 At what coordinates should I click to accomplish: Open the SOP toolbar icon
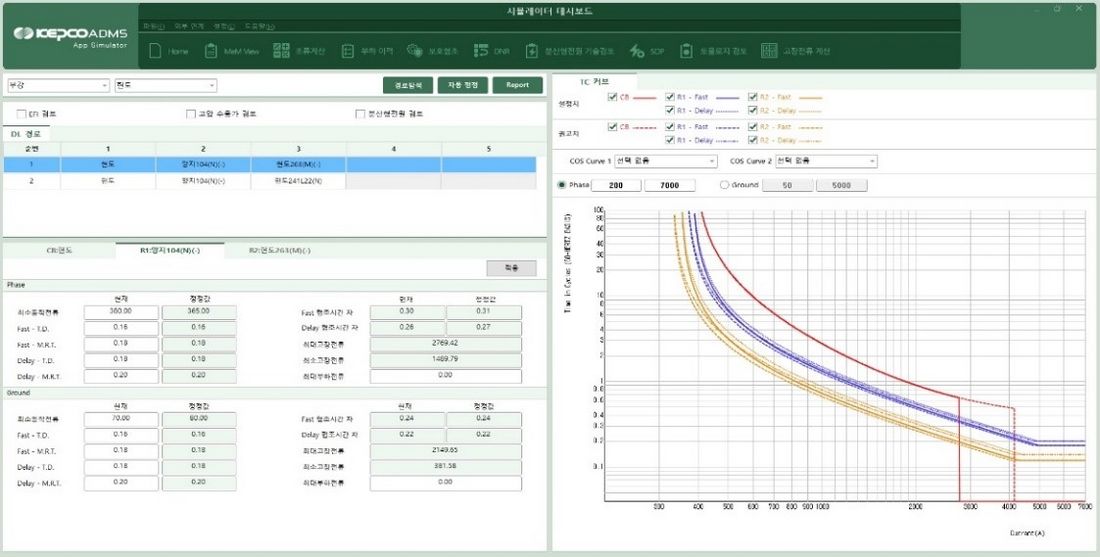636,51
